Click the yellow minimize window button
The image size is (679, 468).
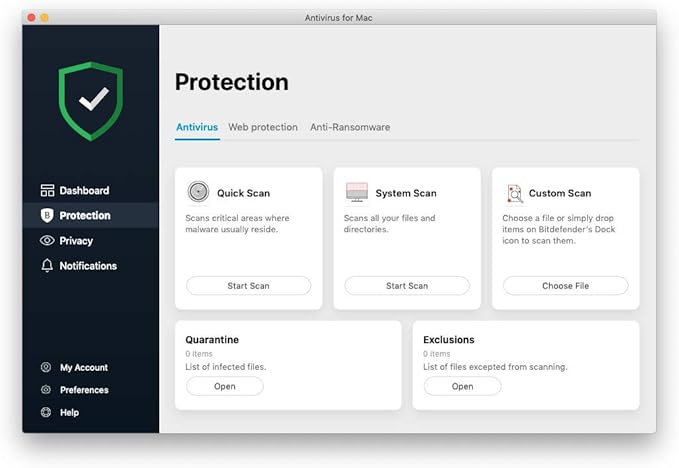tap(45, 18)
